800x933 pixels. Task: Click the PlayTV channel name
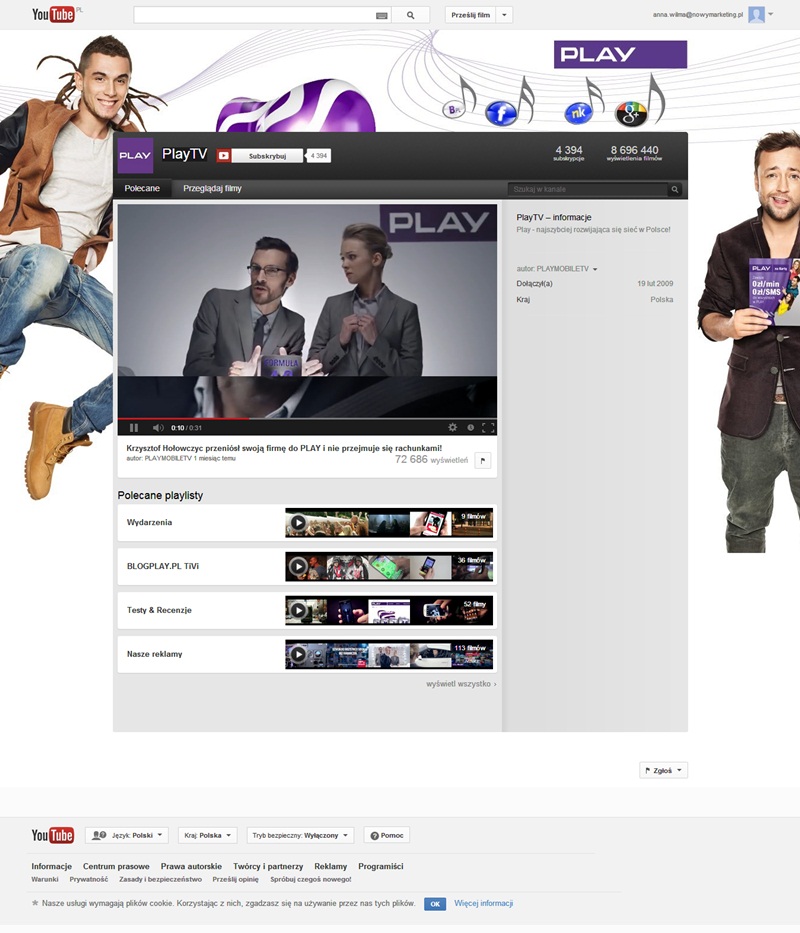pyautogui.click(x=185, y=154)
